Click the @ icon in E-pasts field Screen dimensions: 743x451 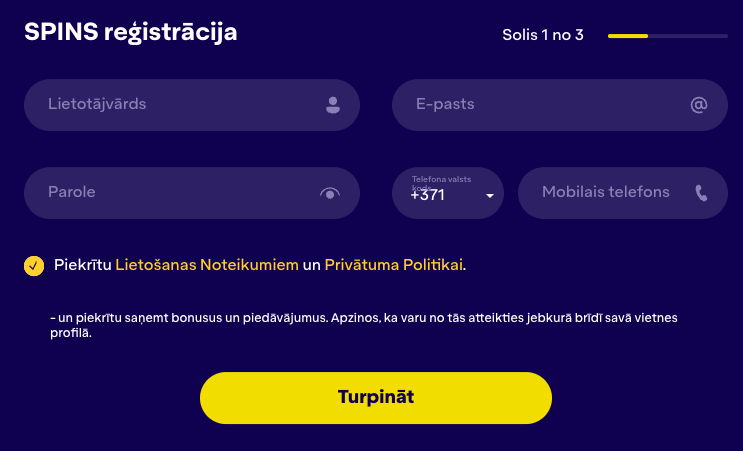(x=698, y=105)
